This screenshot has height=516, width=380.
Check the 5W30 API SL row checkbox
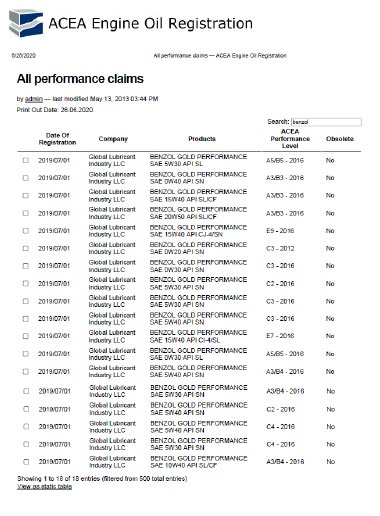pyautogui.click(x=26, y=160)
